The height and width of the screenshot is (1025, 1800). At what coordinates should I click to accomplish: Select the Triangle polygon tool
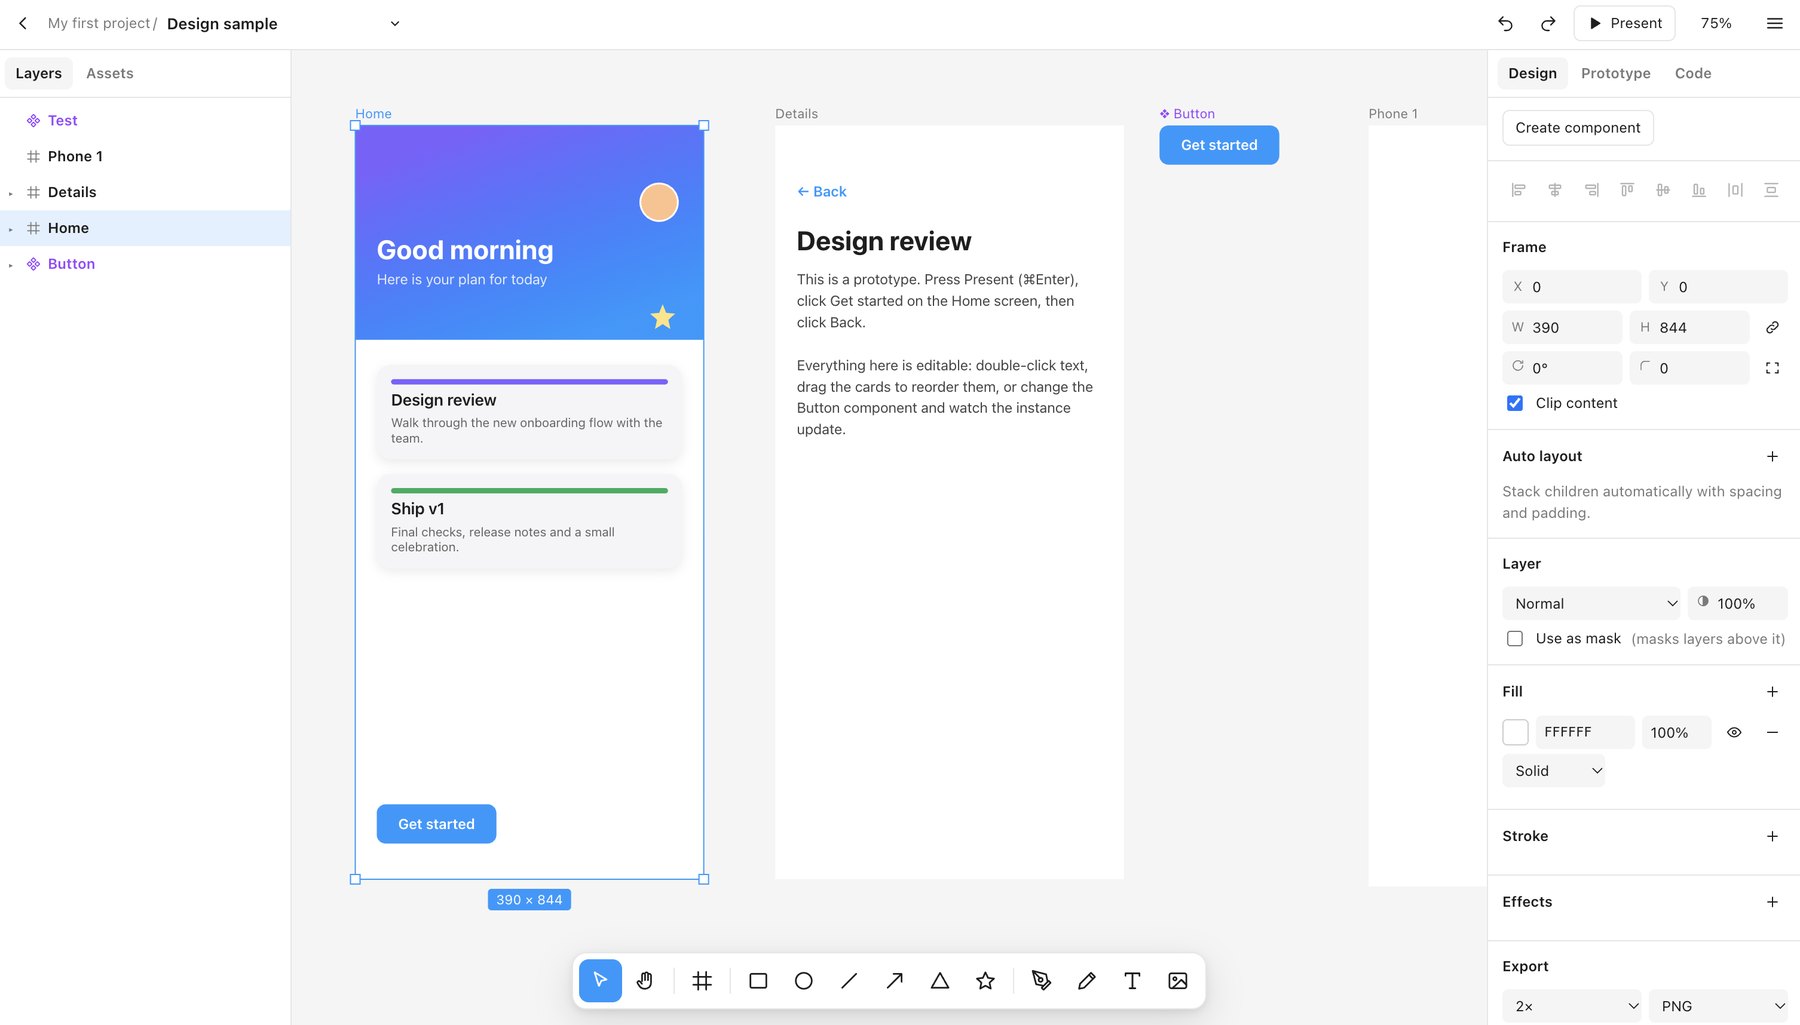coord(940,981)
